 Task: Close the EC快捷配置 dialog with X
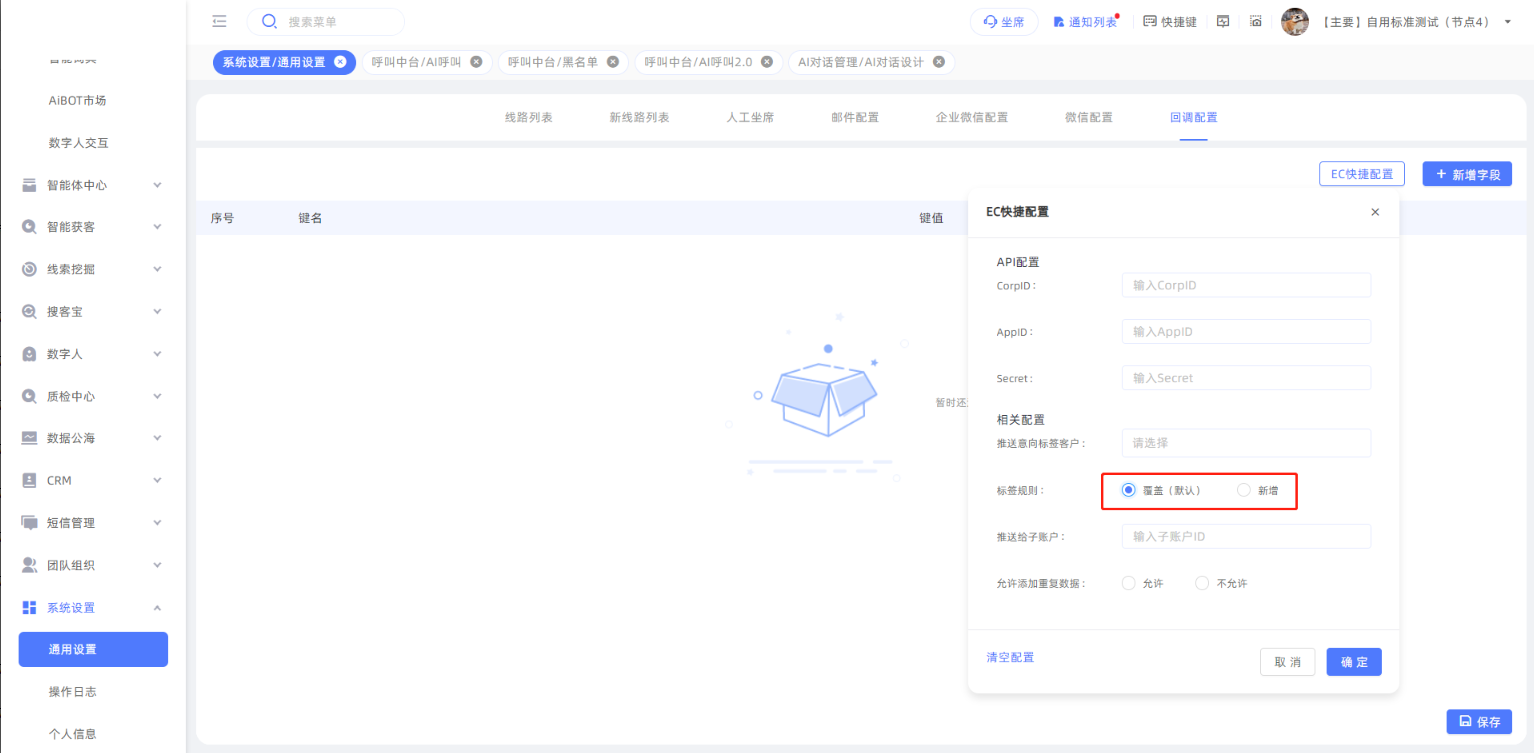pos(1375,212)
